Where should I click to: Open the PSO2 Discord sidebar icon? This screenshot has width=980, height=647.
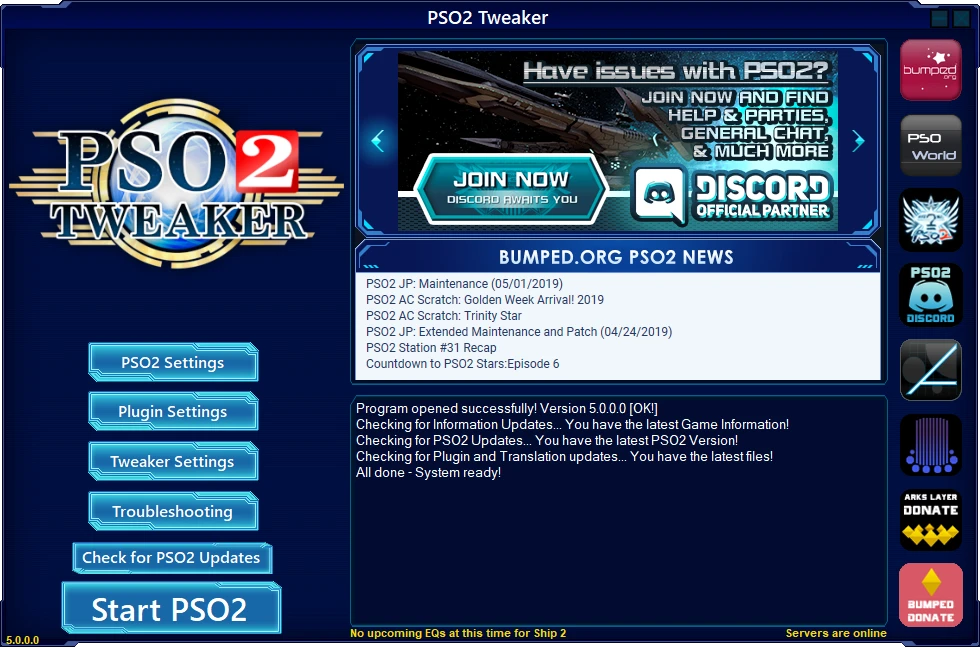[x=931, y=295]
